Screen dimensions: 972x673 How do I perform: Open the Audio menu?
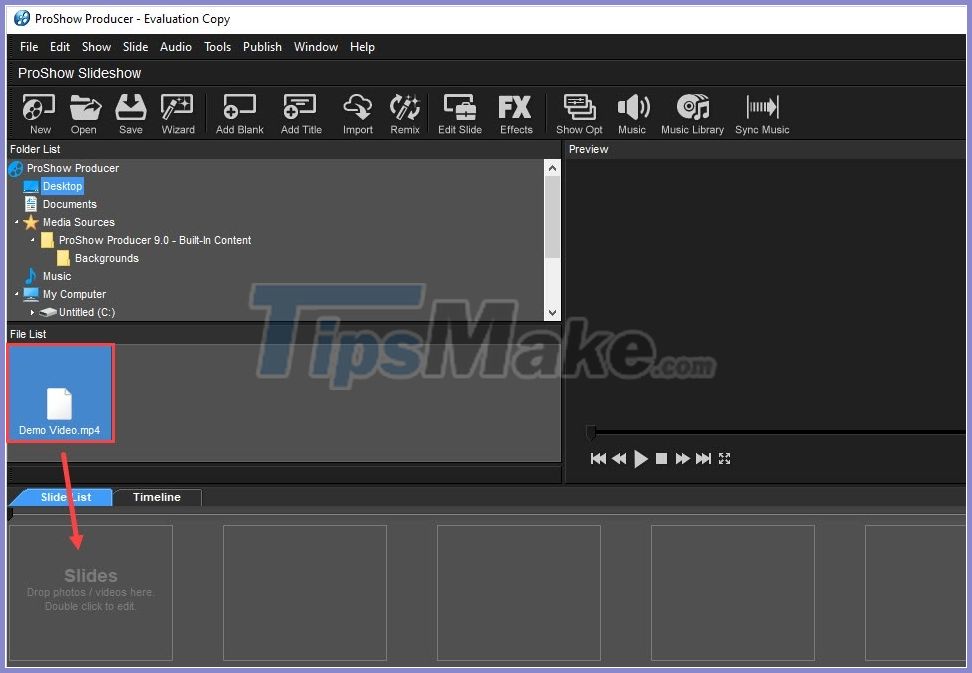(x=176, y=46)
